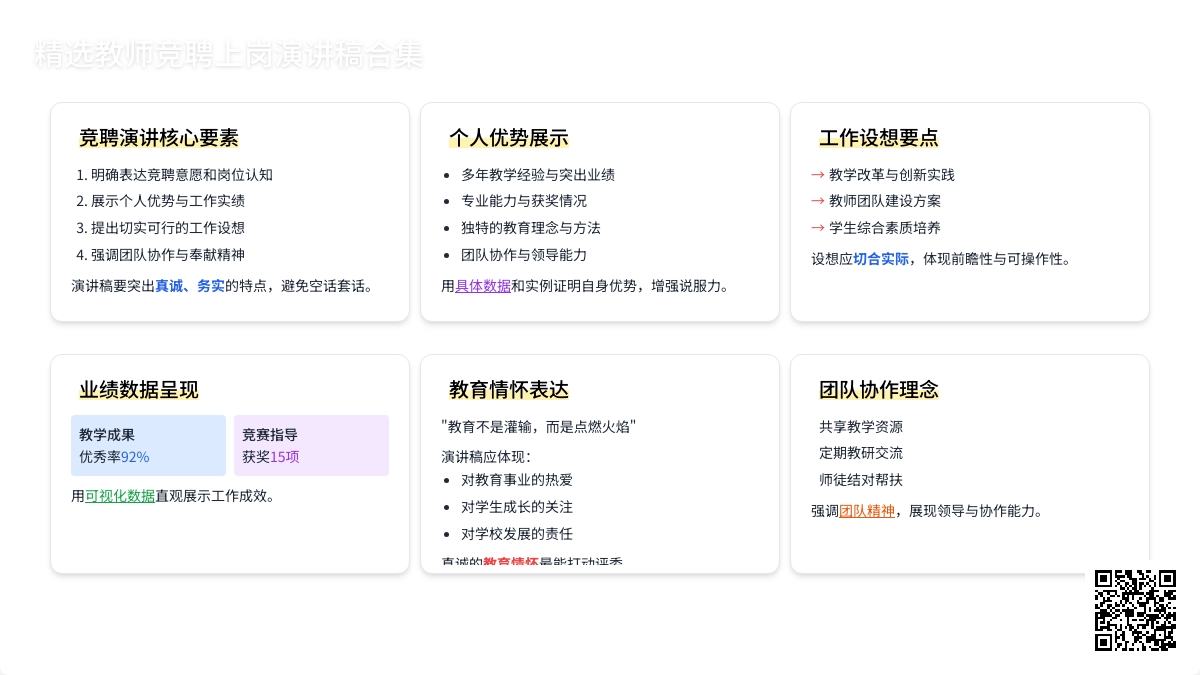Click bullet 对学校发展的责任
Screen dimensions: 1200x675
pos(517,534)
